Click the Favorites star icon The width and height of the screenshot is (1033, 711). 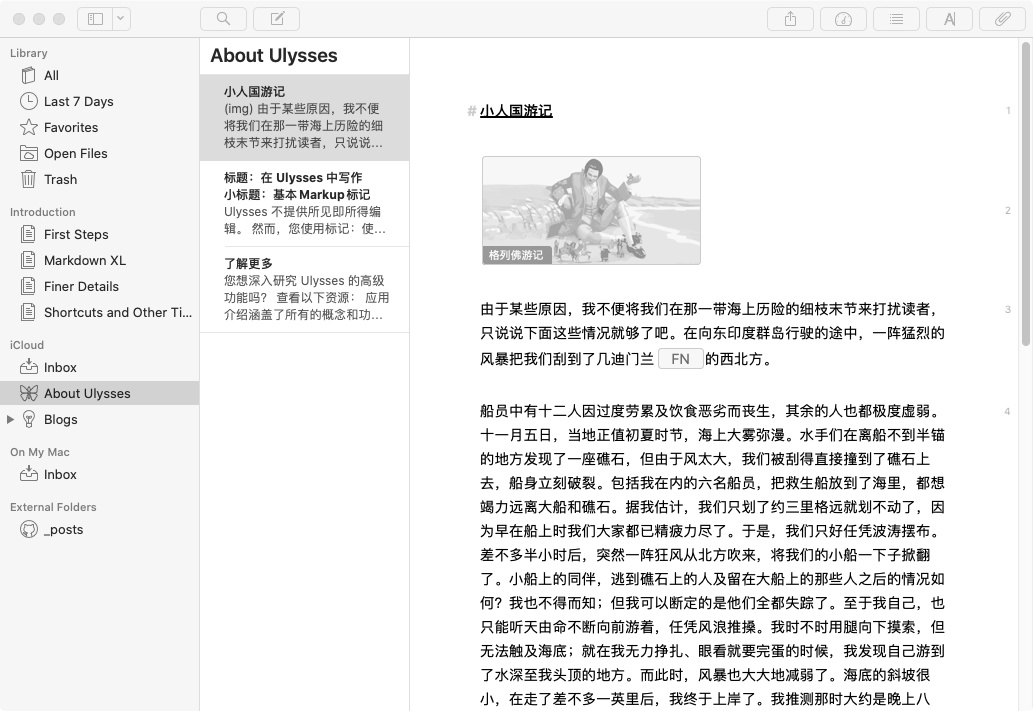point(28,127)
